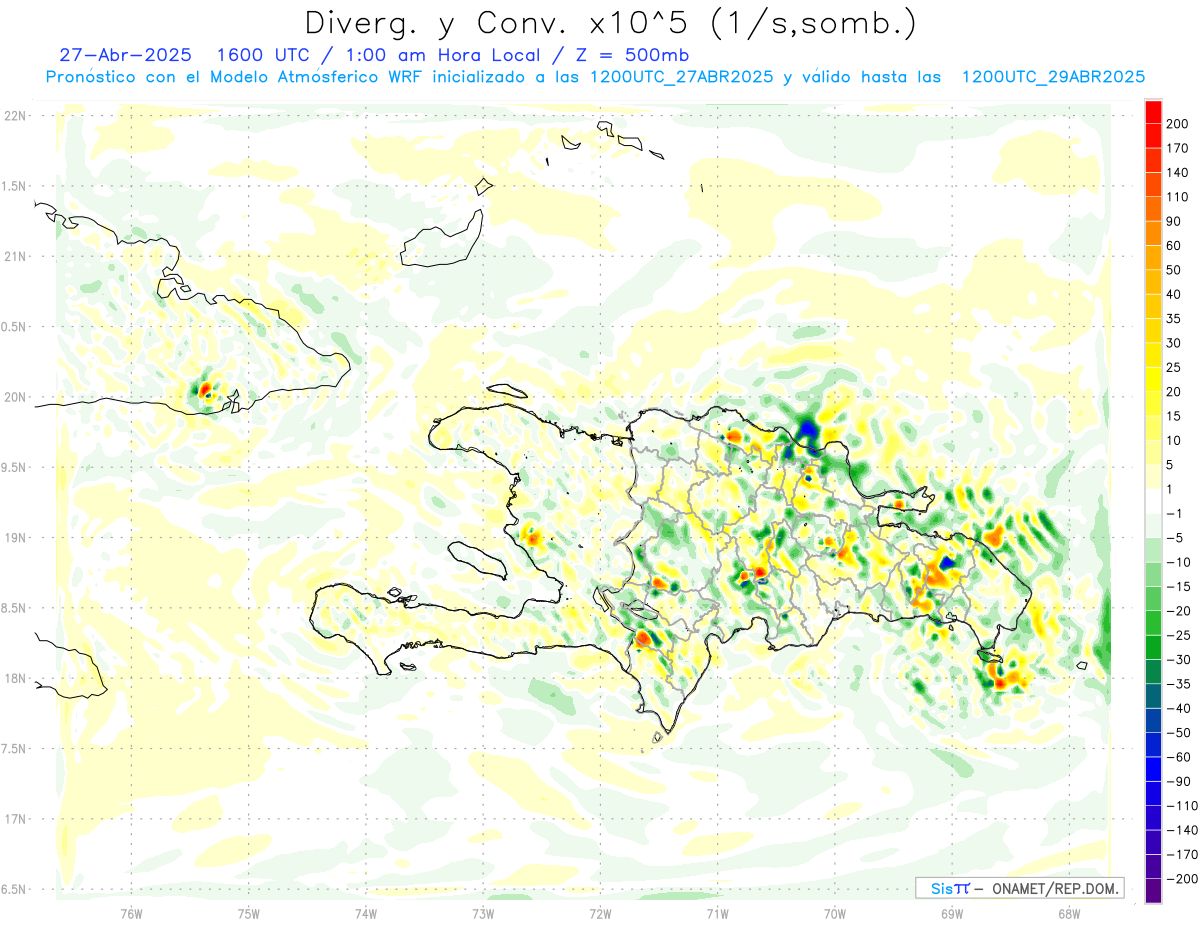Click the '19N' latitude label

15,538
